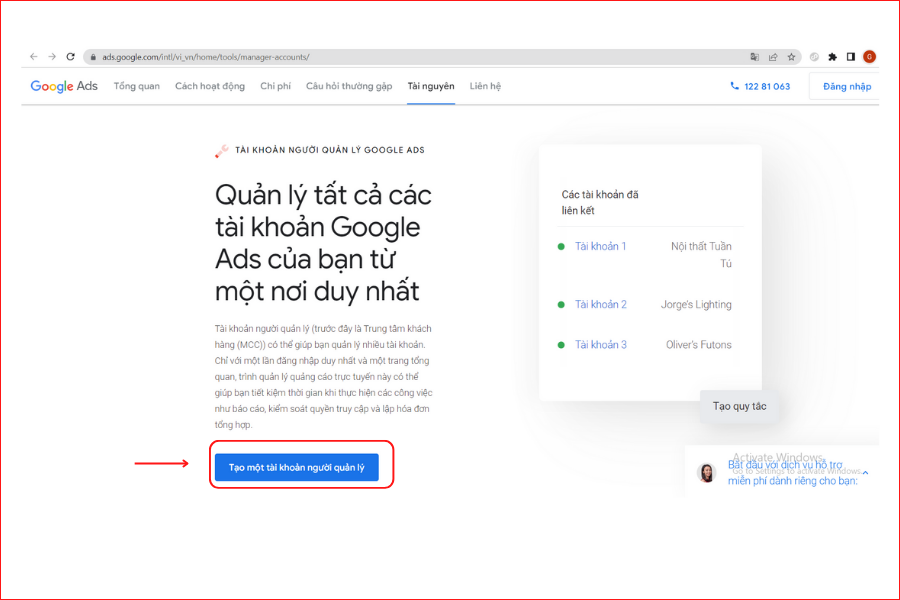Collapse the support chat chevron
The width and height of the screenshot is (900, 600).
pyautogui.click(x=866, y=473)
